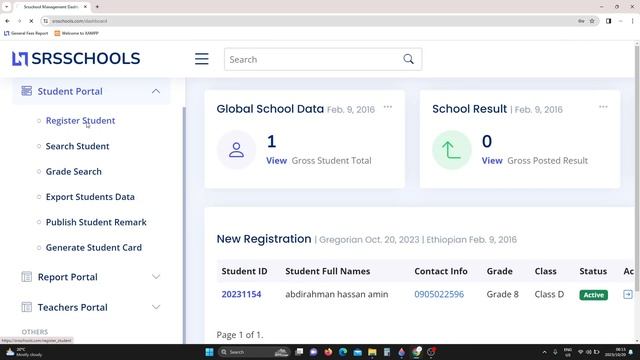The width and height of the screenshot is (640, 360).
Task: Stop page loading with X button
Action: (31, 21)
